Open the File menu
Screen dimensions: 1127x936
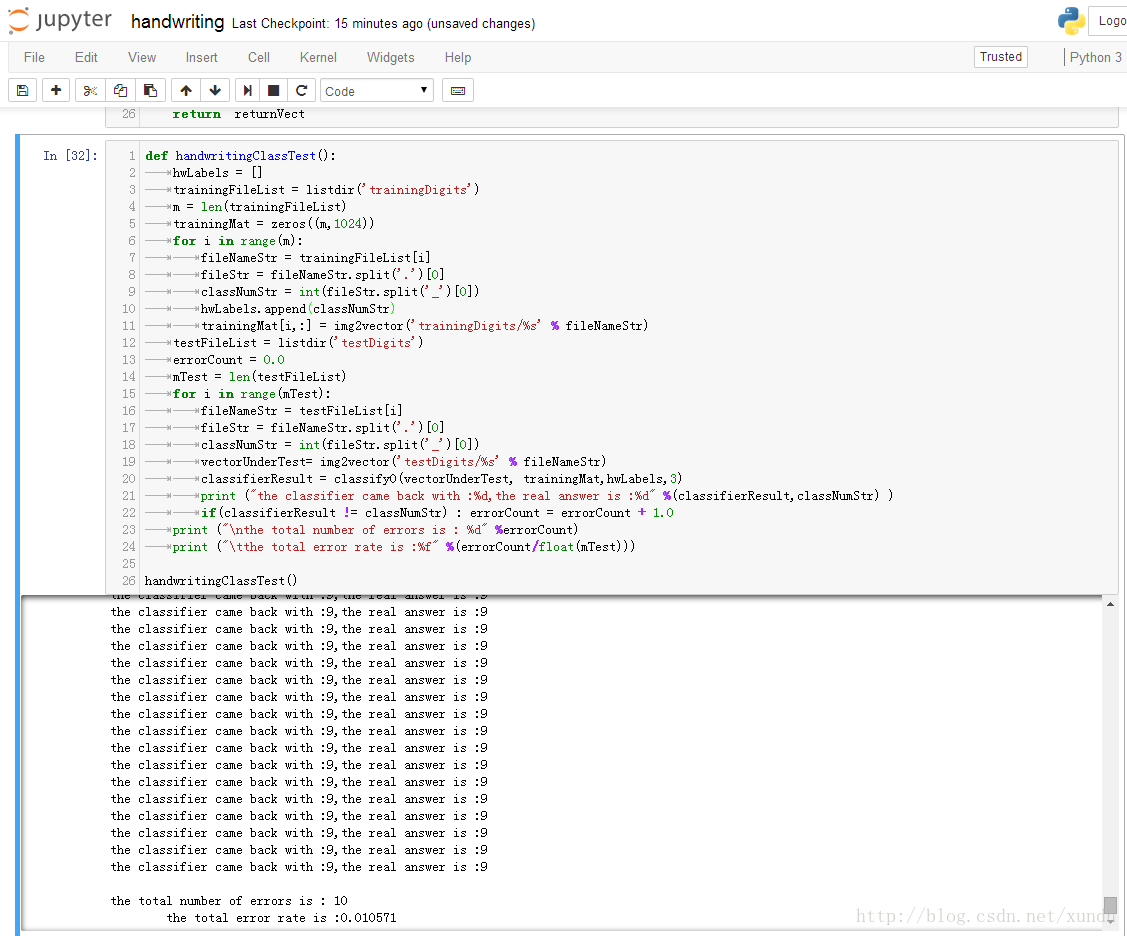[34, 58]
